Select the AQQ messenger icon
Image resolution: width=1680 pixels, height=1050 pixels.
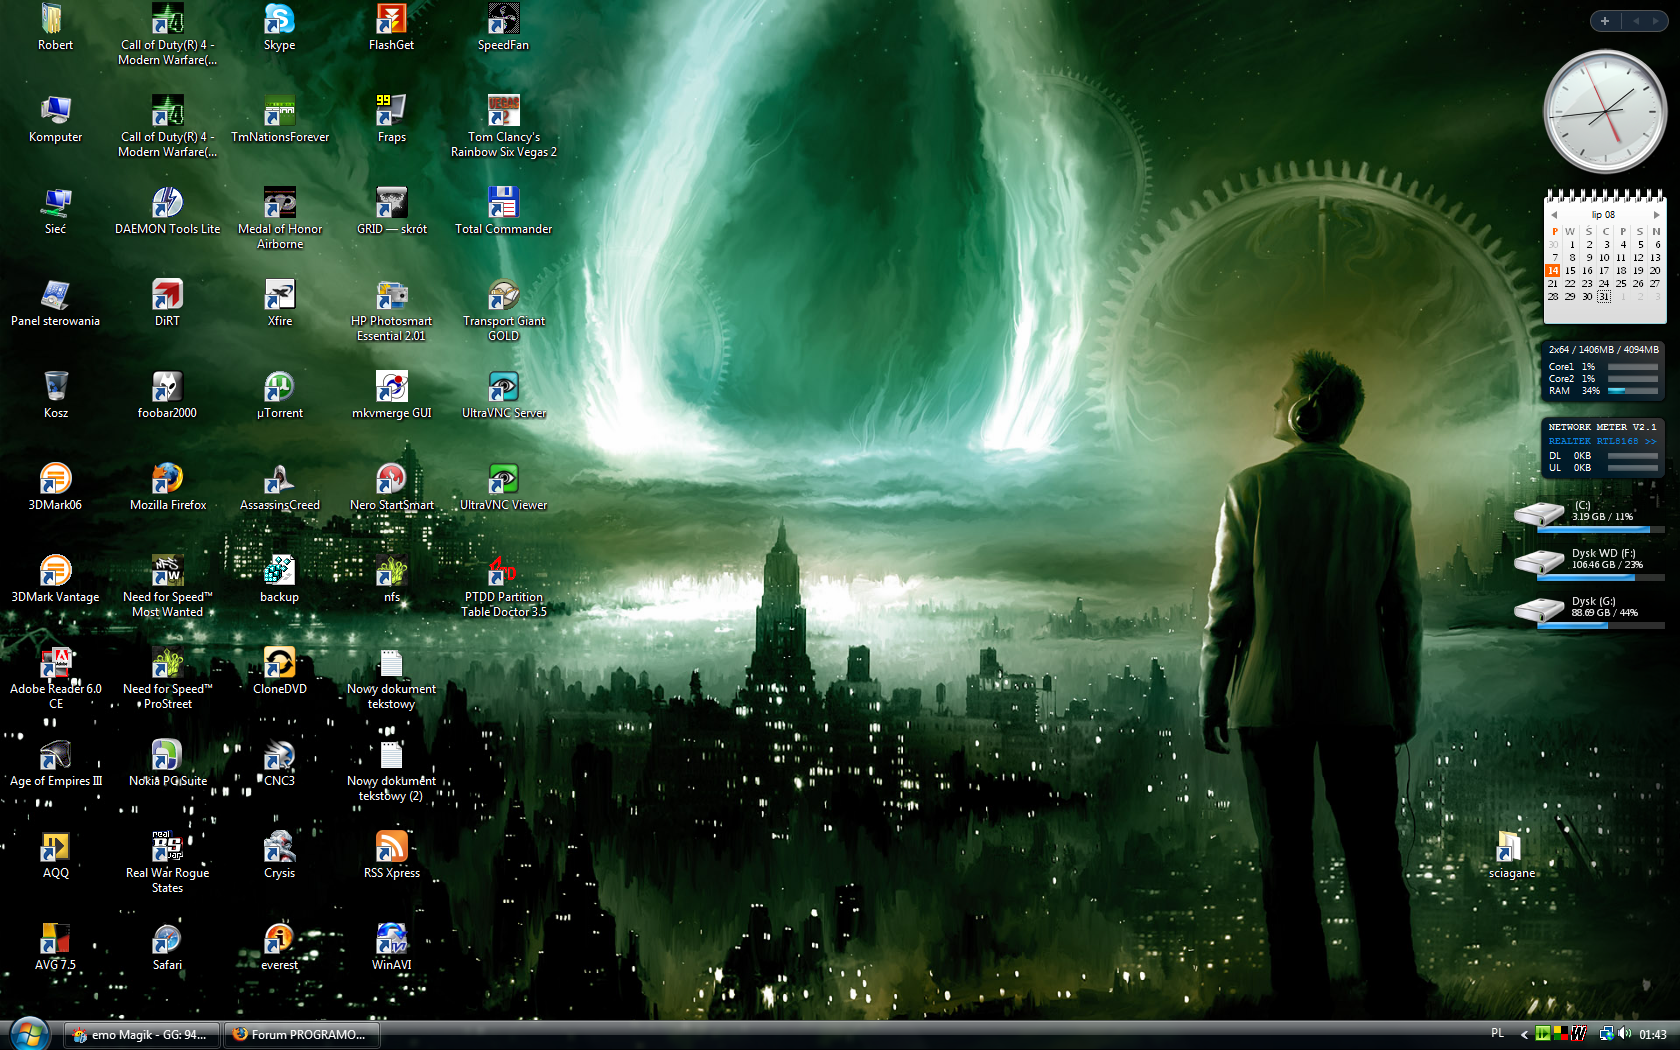[55, 856]
